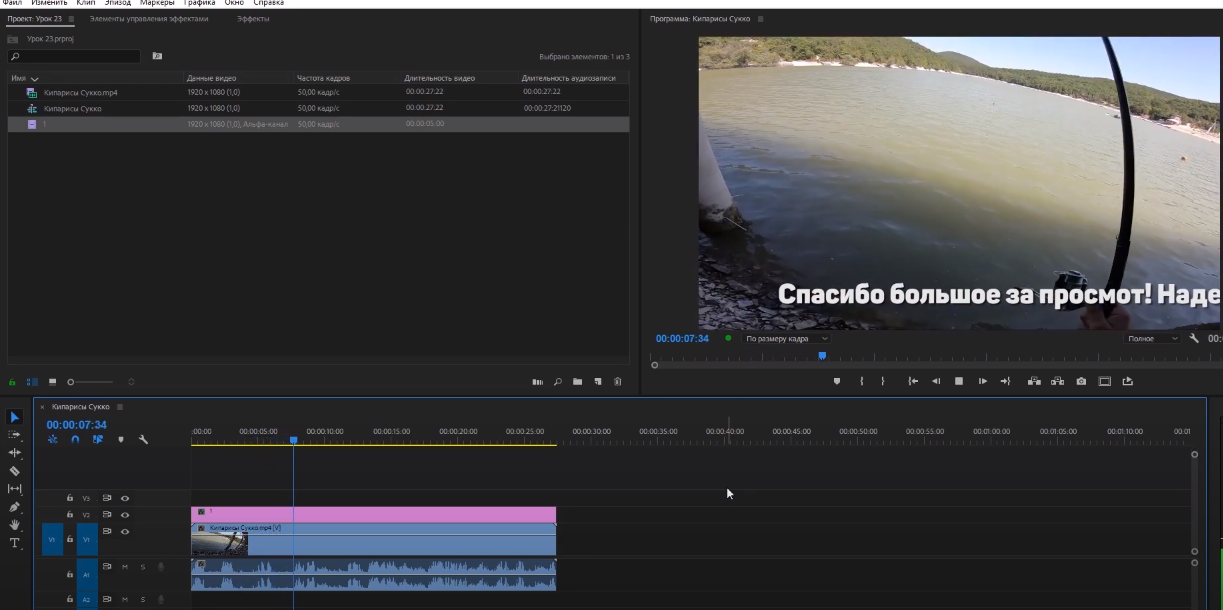
Task: Select the Pen tool in timeline toolbar
Action: point(14,505)
